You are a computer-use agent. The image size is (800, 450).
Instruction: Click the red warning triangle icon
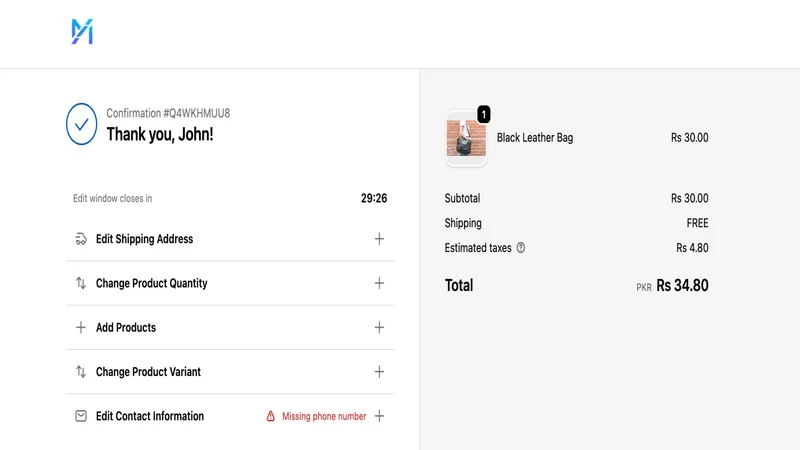click(270, 416)
